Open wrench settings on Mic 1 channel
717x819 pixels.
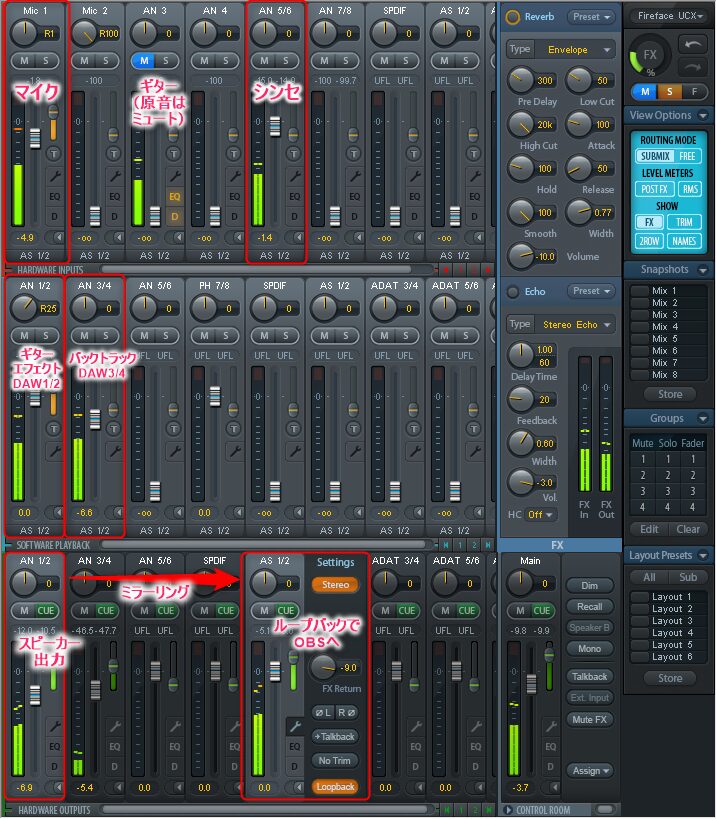click(54, 176)
